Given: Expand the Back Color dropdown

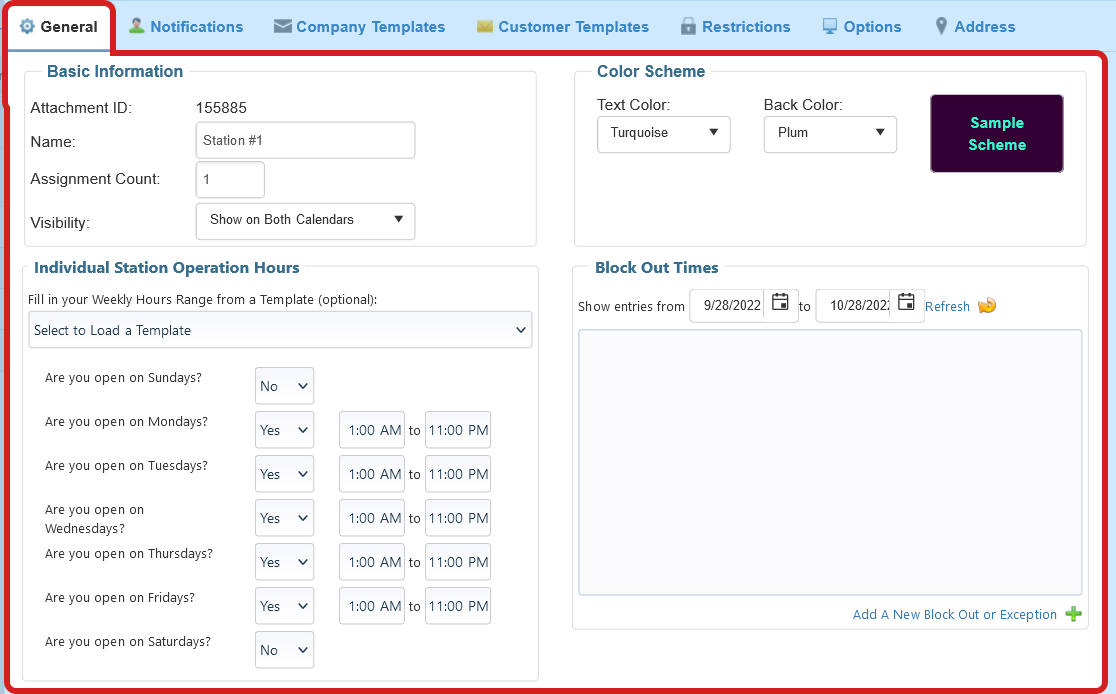Looking at the screenshot, I should (x=830, y=133).
